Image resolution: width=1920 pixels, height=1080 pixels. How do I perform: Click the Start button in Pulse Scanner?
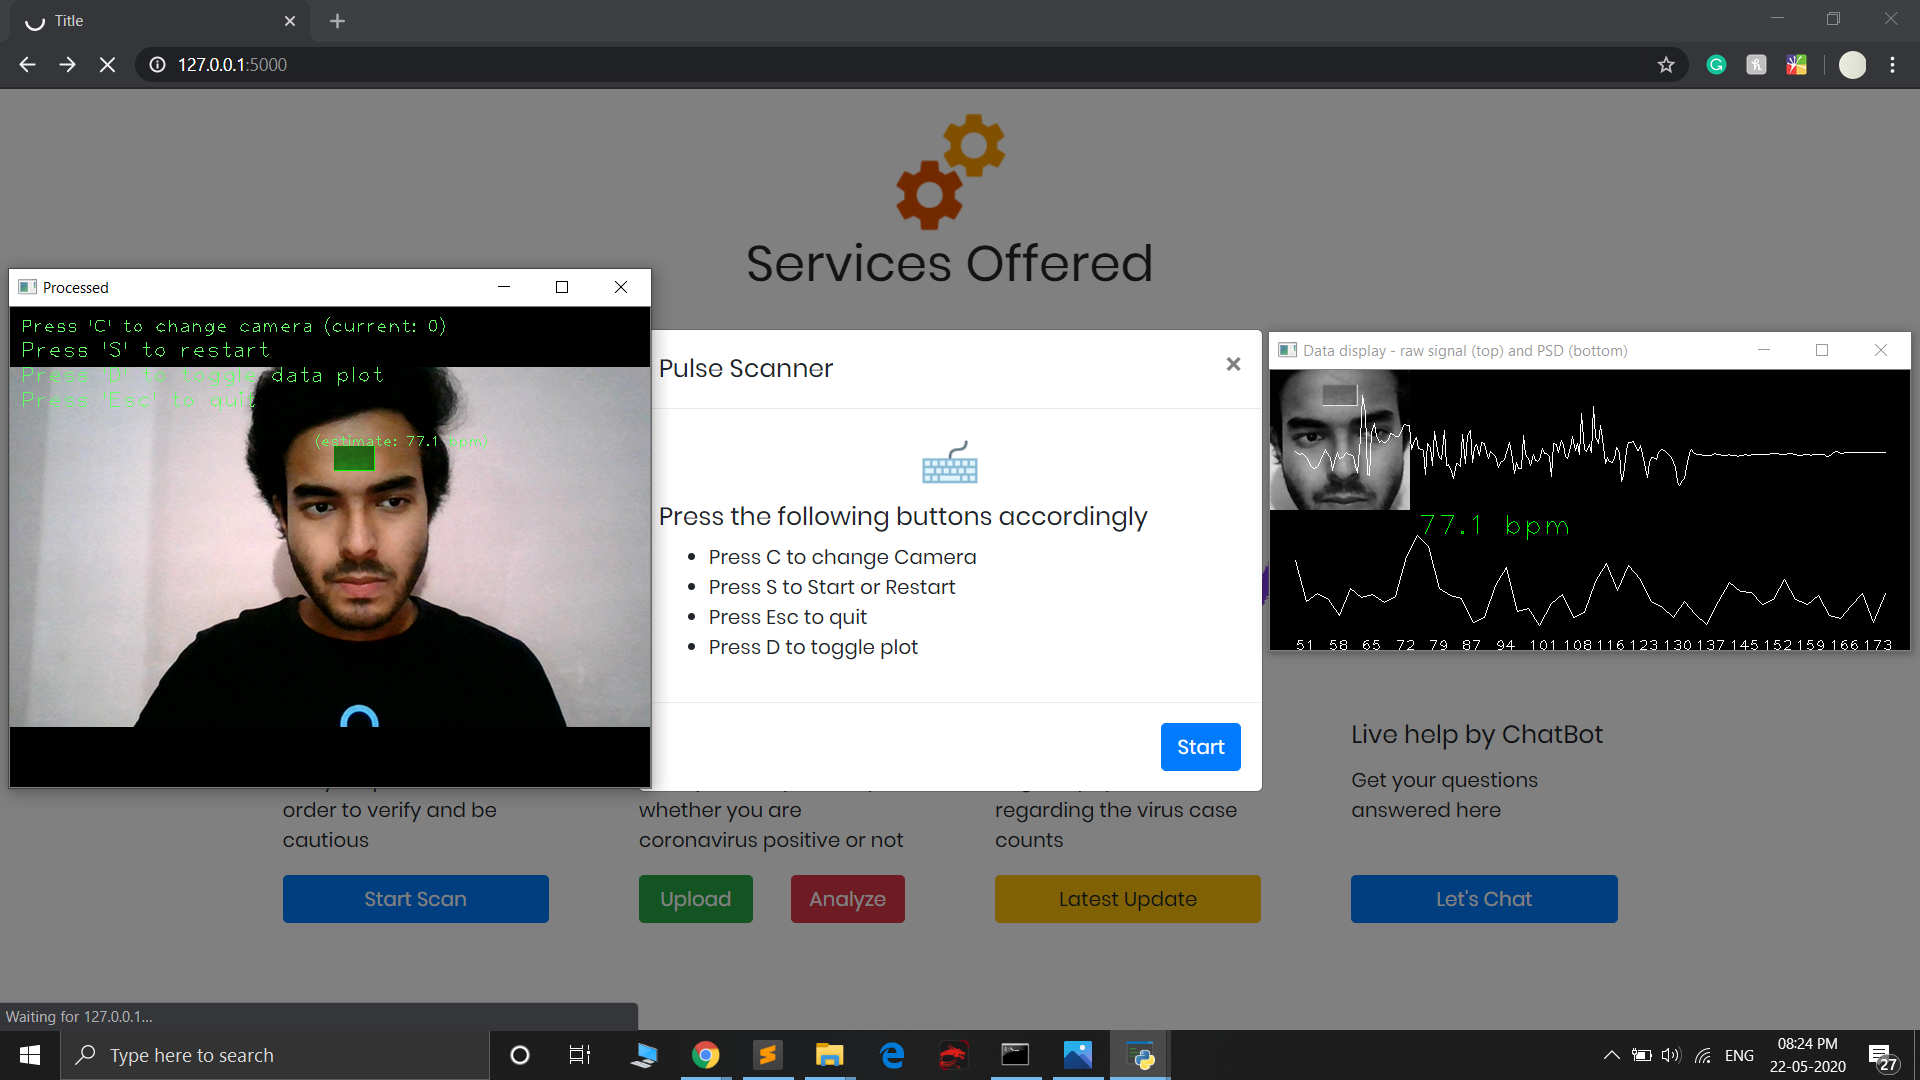click(1200, 747)
